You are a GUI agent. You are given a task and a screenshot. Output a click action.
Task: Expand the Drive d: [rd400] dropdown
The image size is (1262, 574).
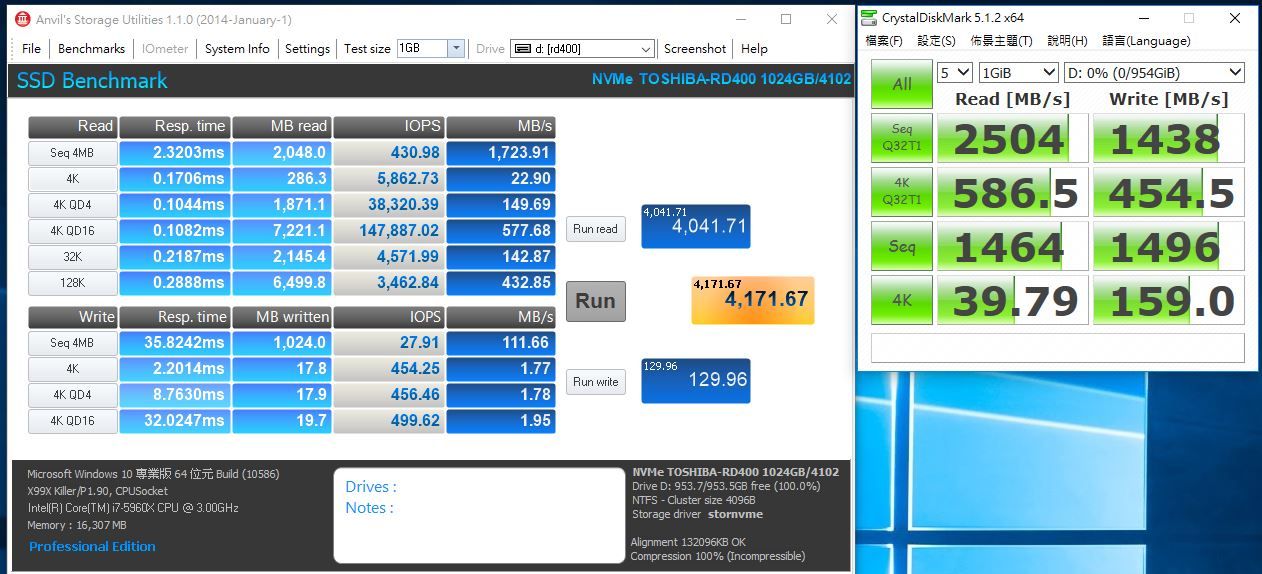(x=646, y=48)
